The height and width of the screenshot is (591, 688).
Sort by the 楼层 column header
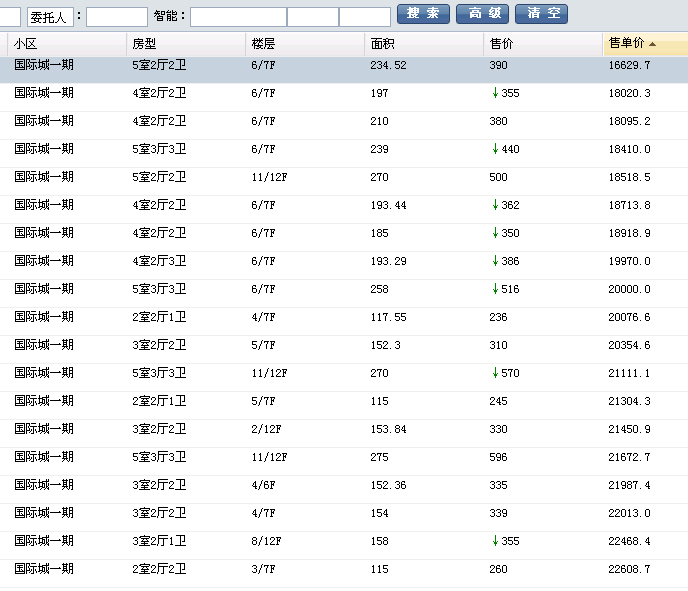[x=305, y=44]
